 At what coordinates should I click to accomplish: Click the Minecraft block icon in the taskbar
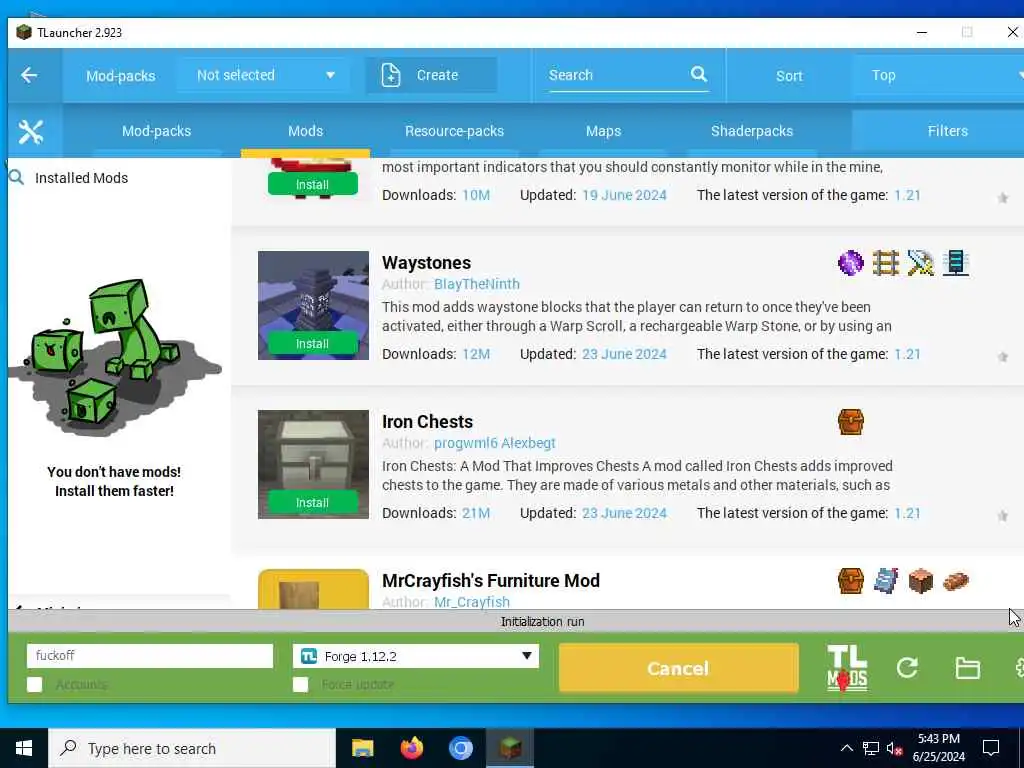[510, 748]
